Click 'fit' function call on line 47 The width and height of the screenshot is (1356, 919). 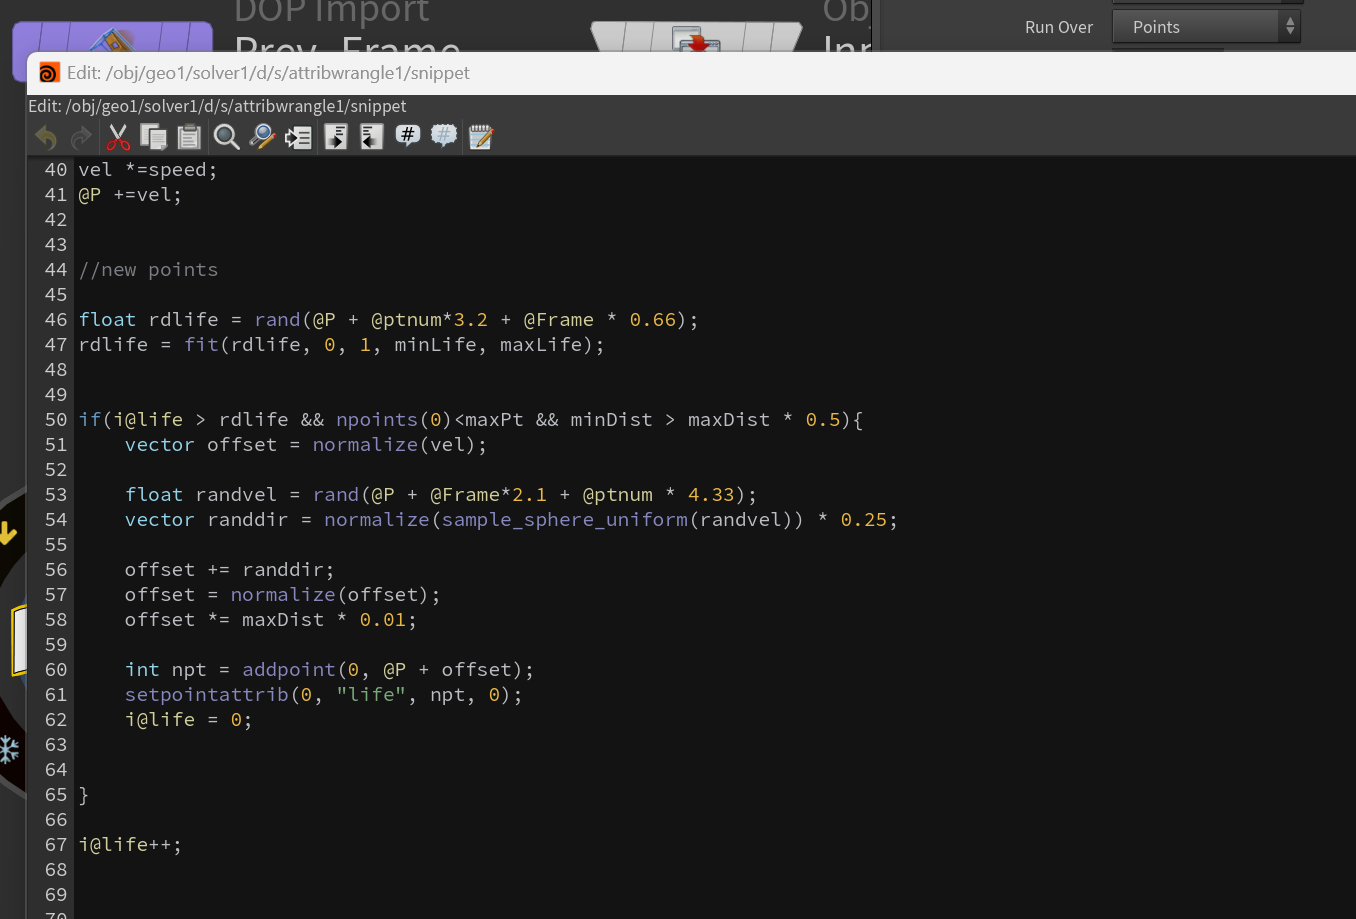201,345
